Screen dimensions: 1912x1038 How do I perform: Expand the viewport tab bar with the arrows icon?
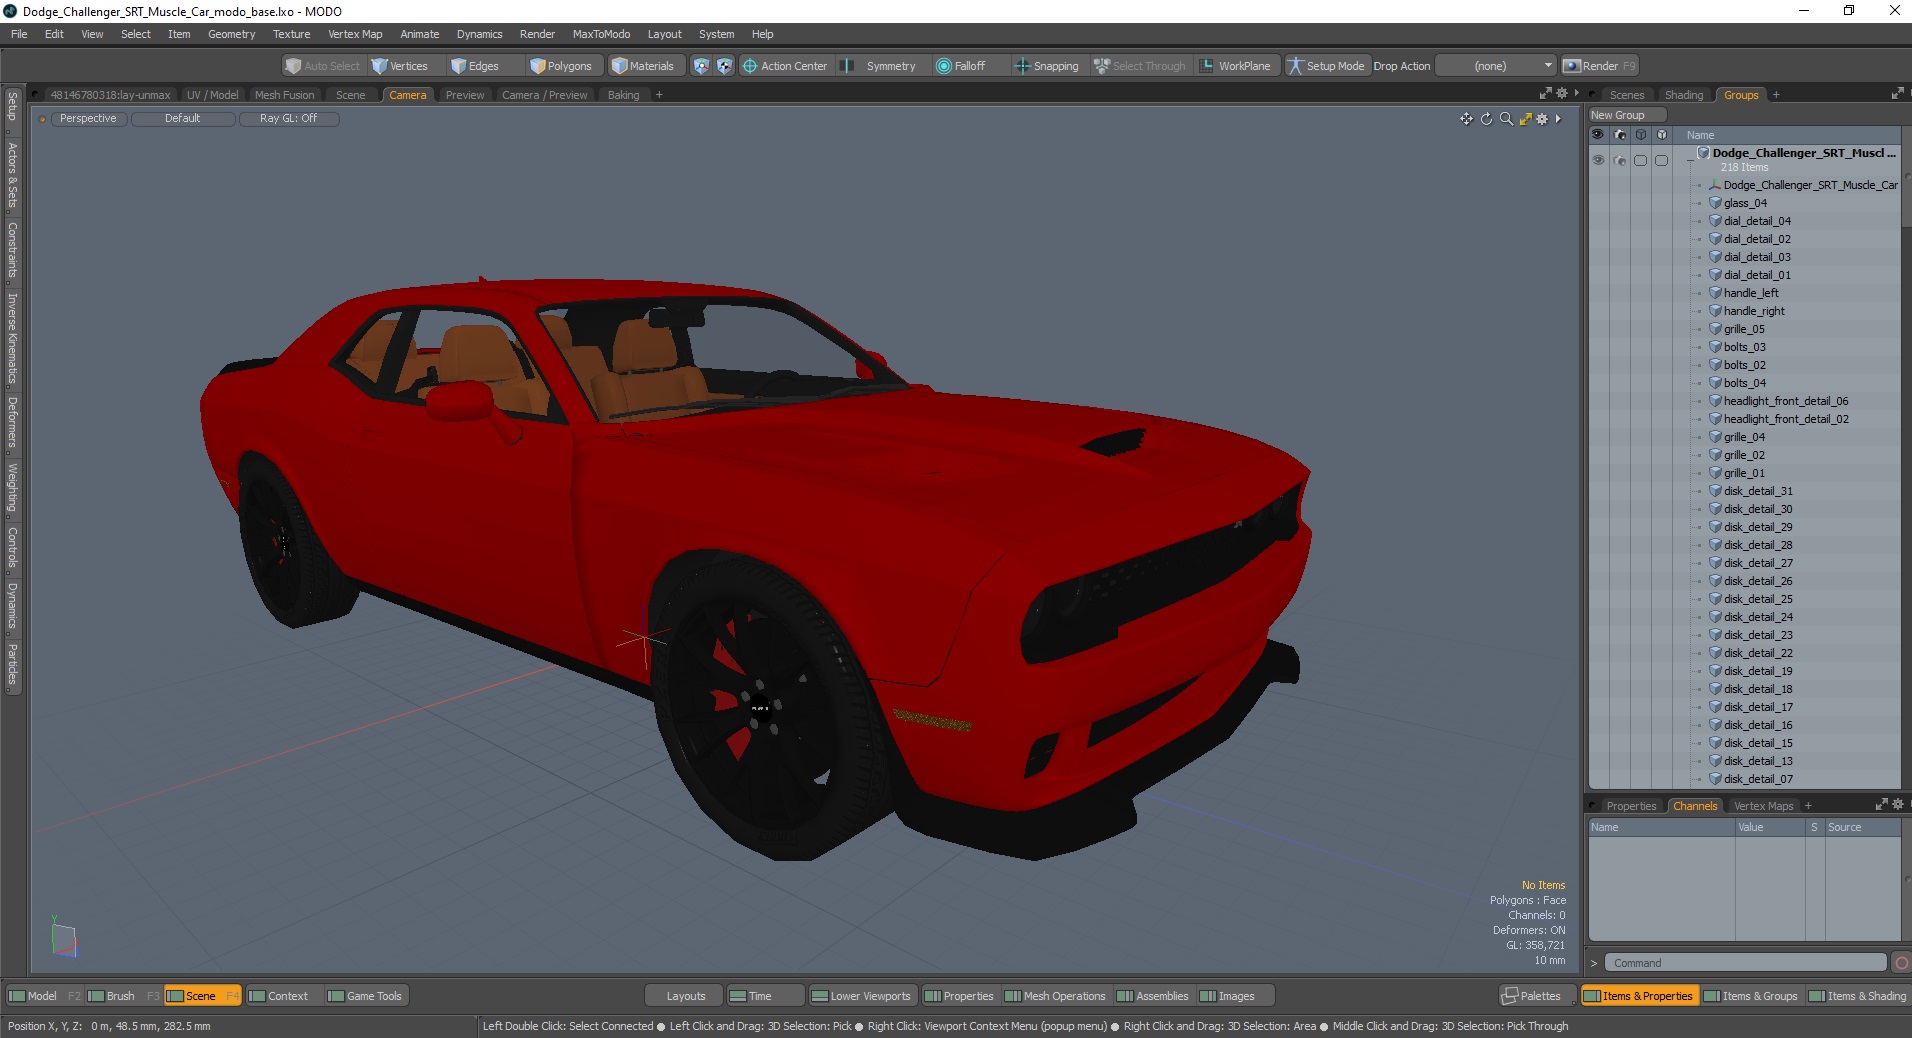(x=1546, y=93)
